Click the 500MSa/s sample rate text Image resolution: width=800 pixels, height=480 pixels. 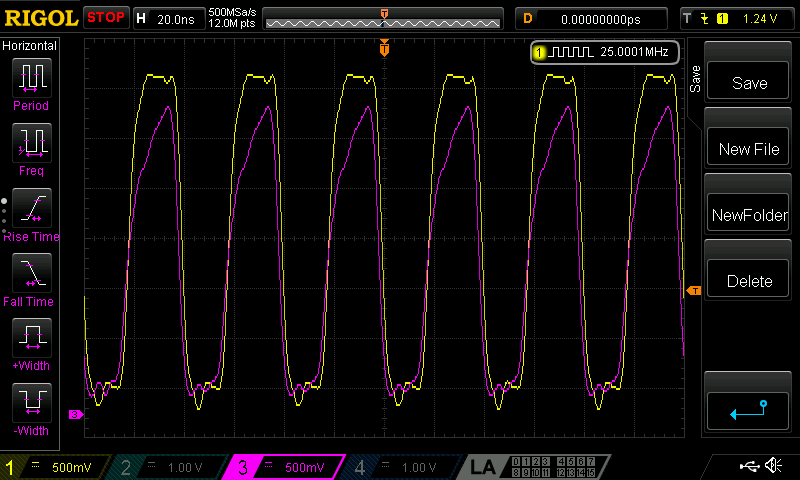click(x=232, y=12)
